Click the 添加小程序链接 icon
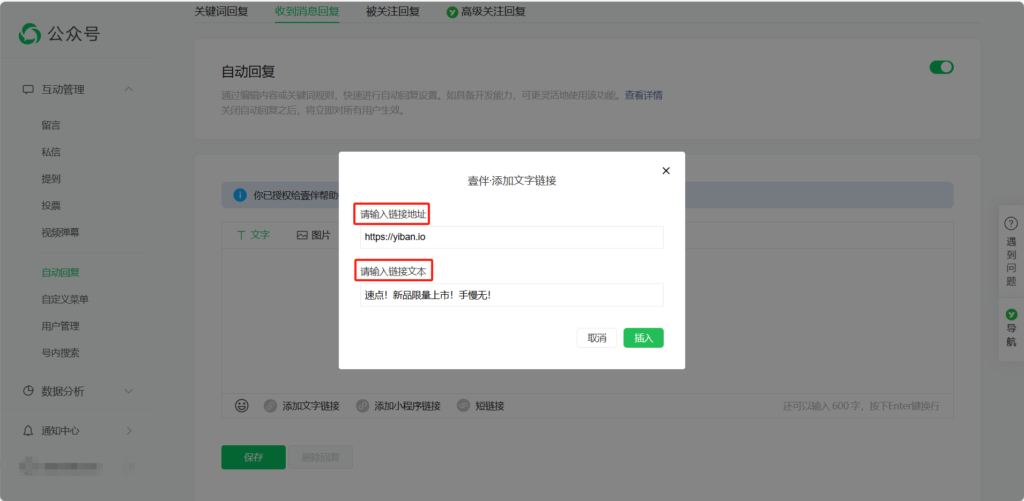Screen dimensions: 1024x501 (362, 406)
